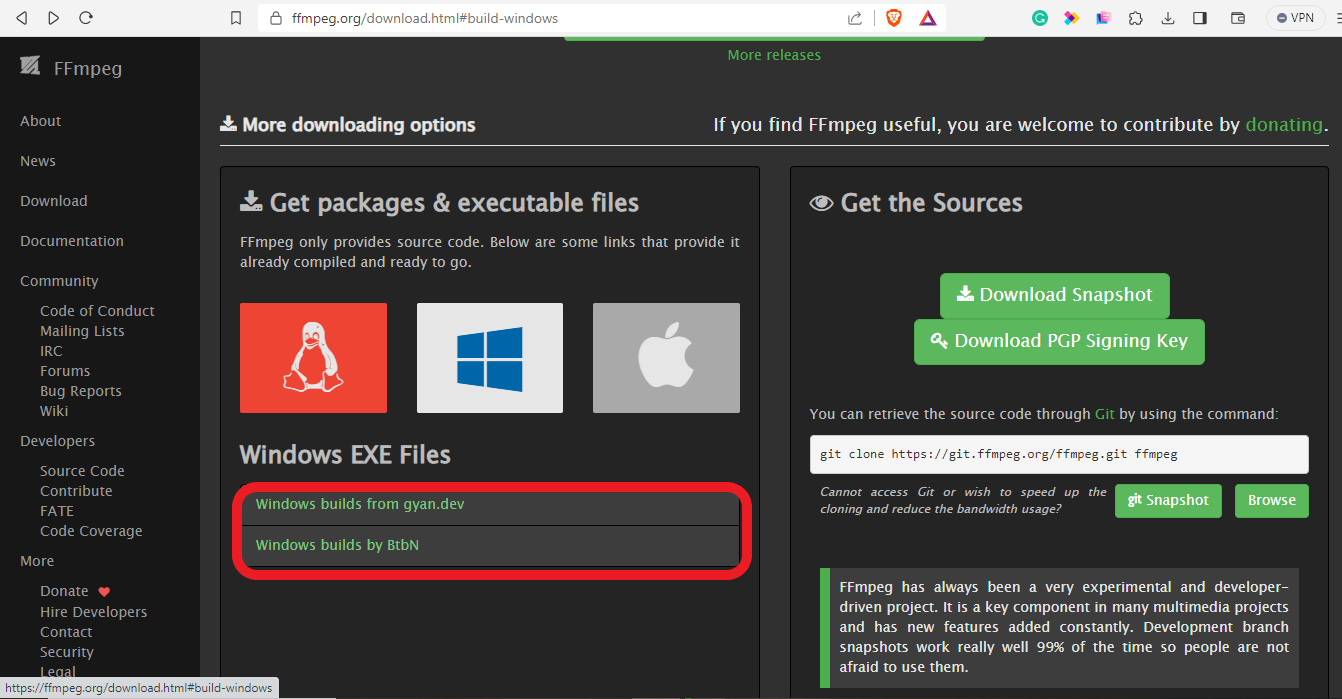
Task: Open the browser downloads icon
Action: click(1167, 18)
